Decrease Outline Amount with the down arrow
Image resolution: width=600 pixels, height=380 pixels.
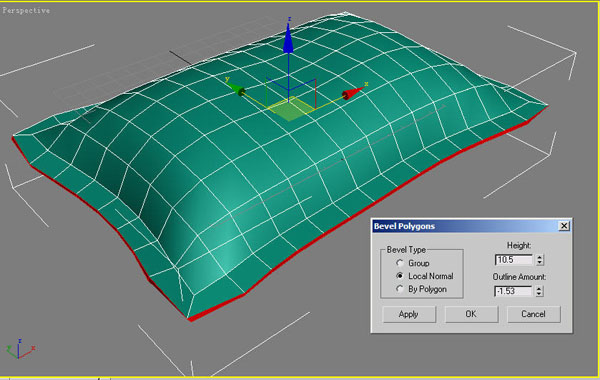click(x=539, y=294)
